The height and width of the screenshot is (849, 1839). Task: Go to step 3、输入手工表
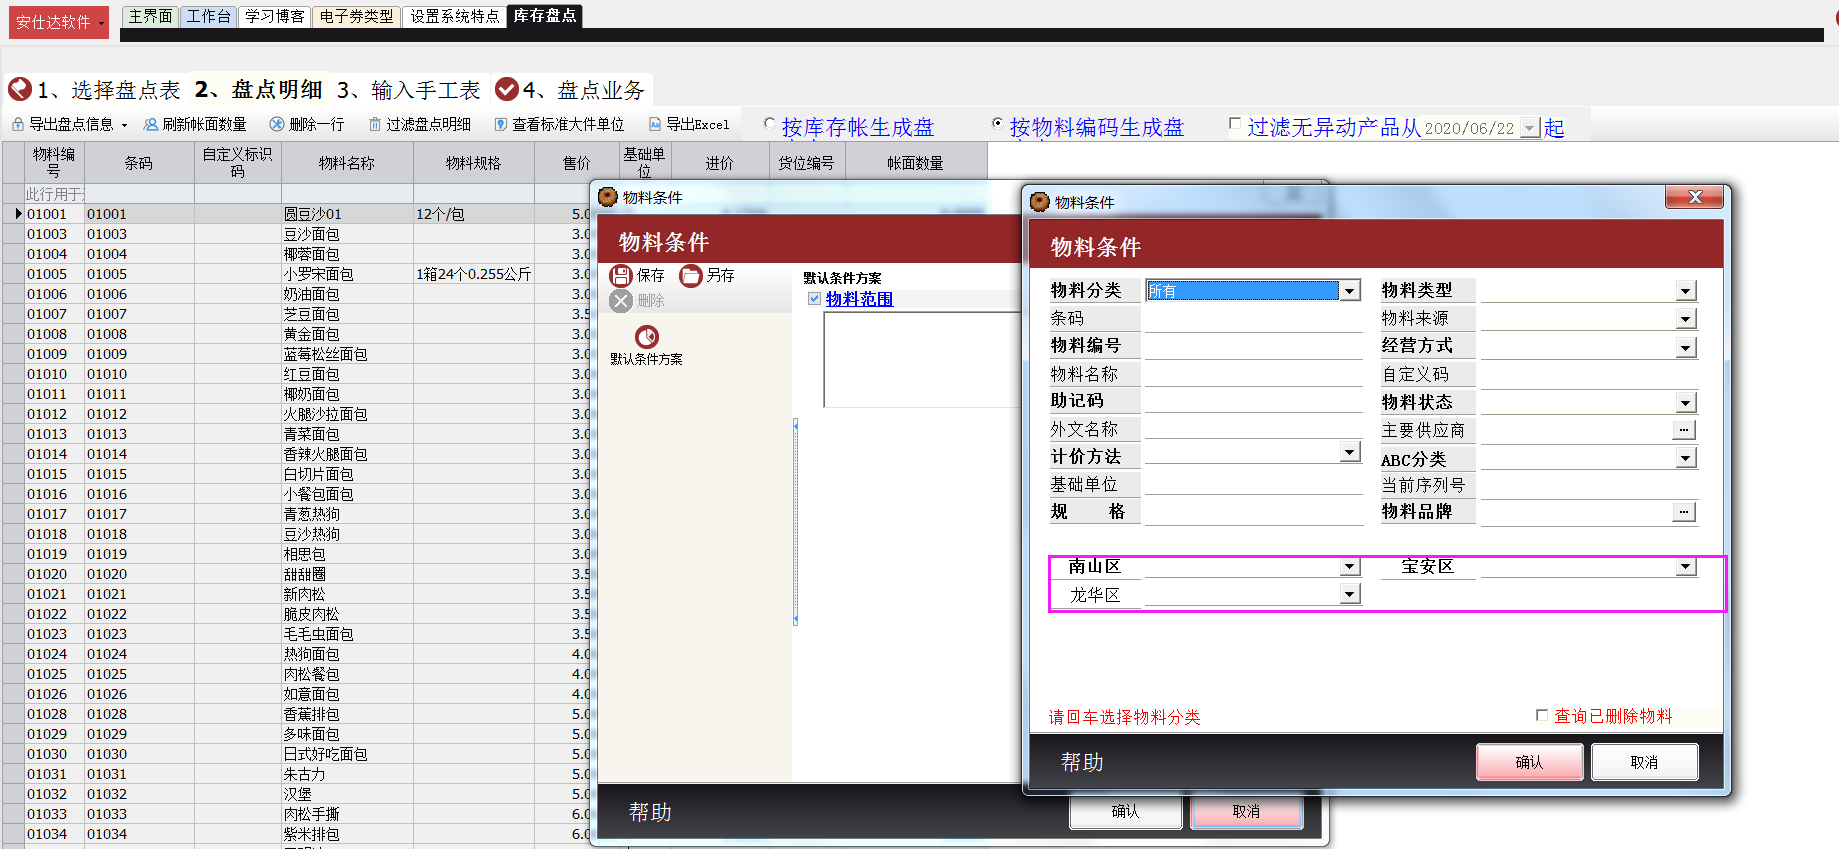coord(409,90)
